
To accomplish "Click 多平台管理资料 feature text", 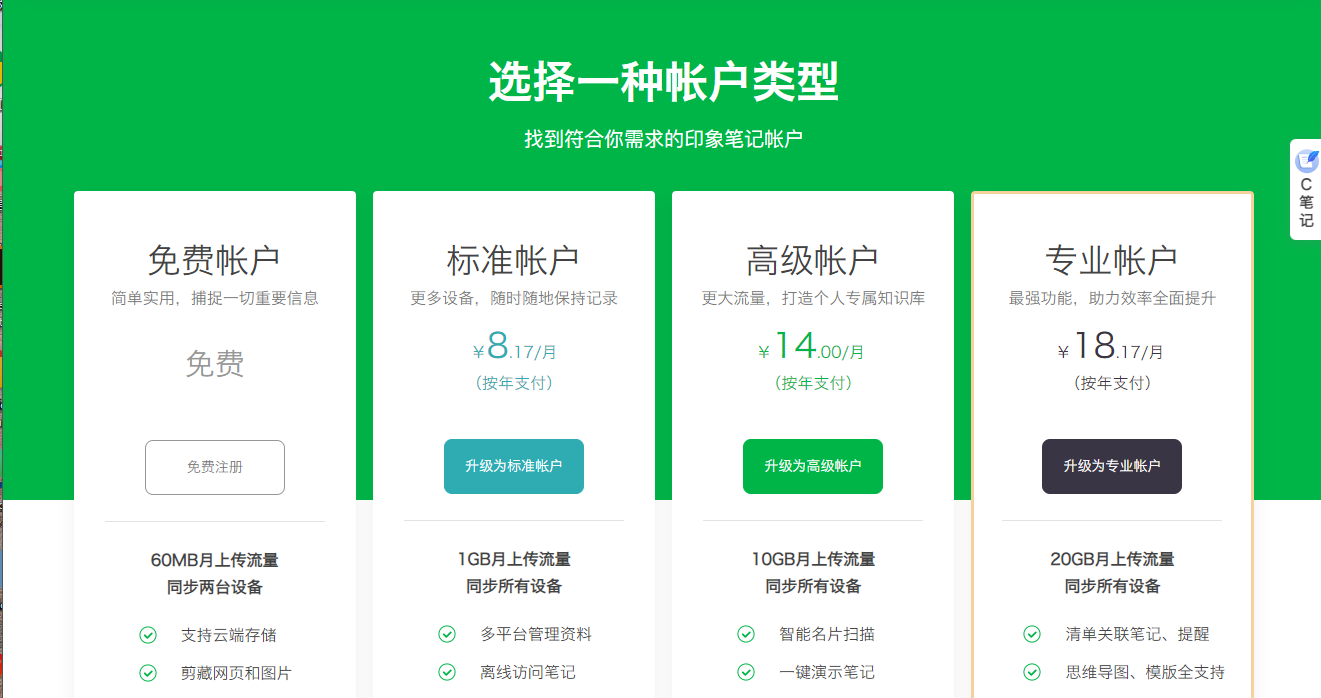I will [536, 634].
